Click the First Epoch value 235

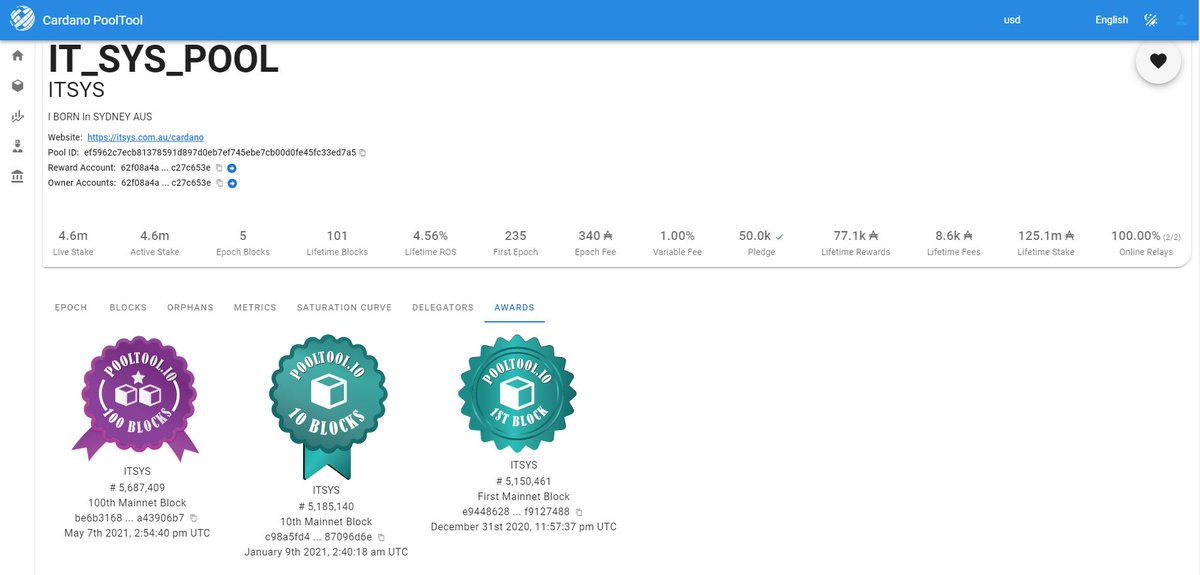[516, 236]
